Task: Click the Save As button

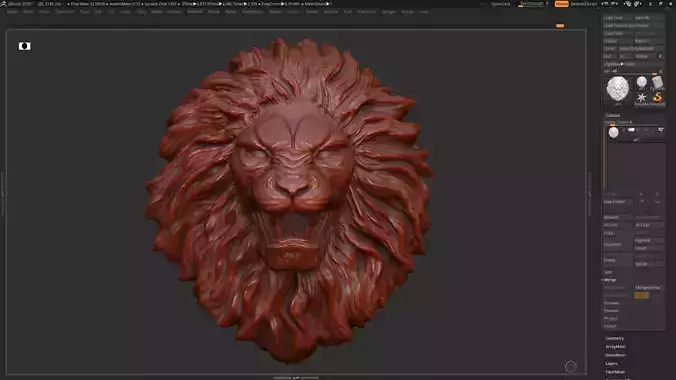Action: (649, 18)
